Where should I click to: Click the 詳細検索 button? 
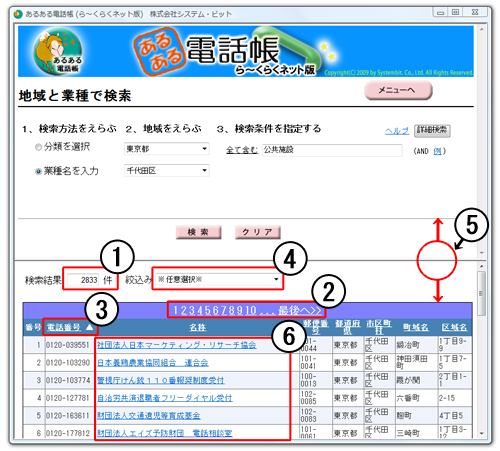(x=432, y=130)
